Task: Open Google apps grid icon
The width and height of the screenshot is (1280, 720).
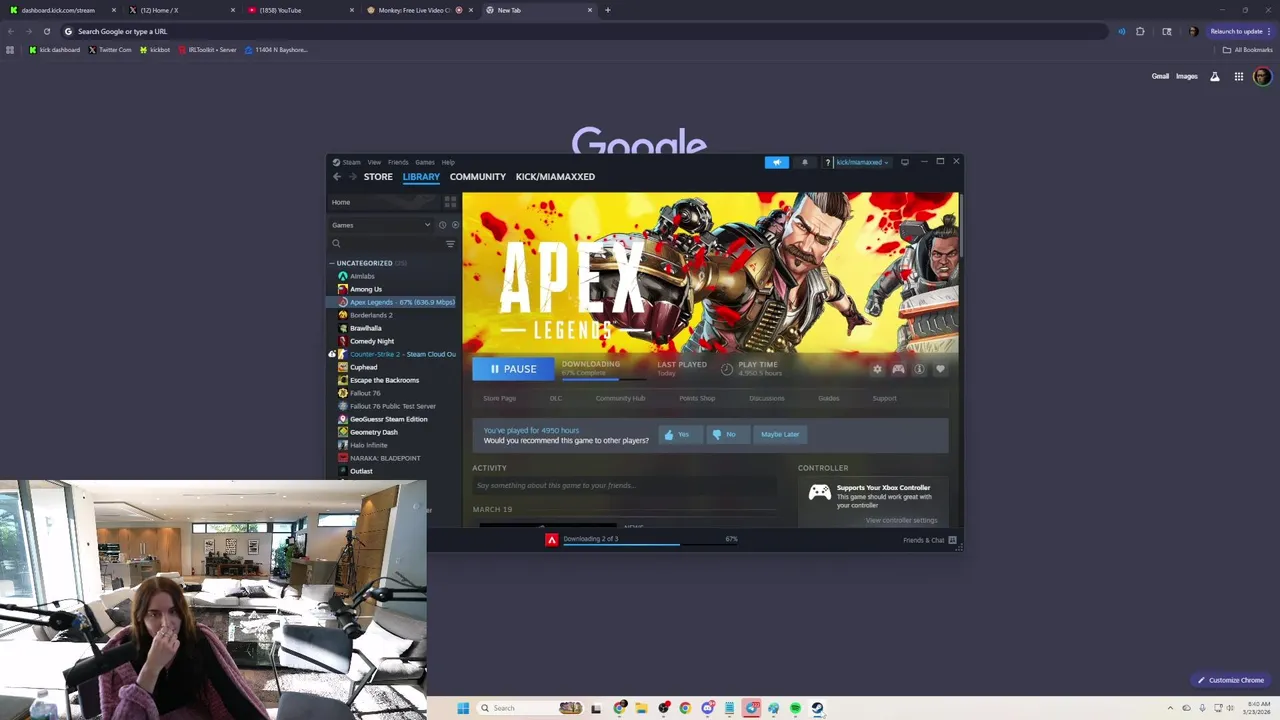Action: coord(1238,76)
